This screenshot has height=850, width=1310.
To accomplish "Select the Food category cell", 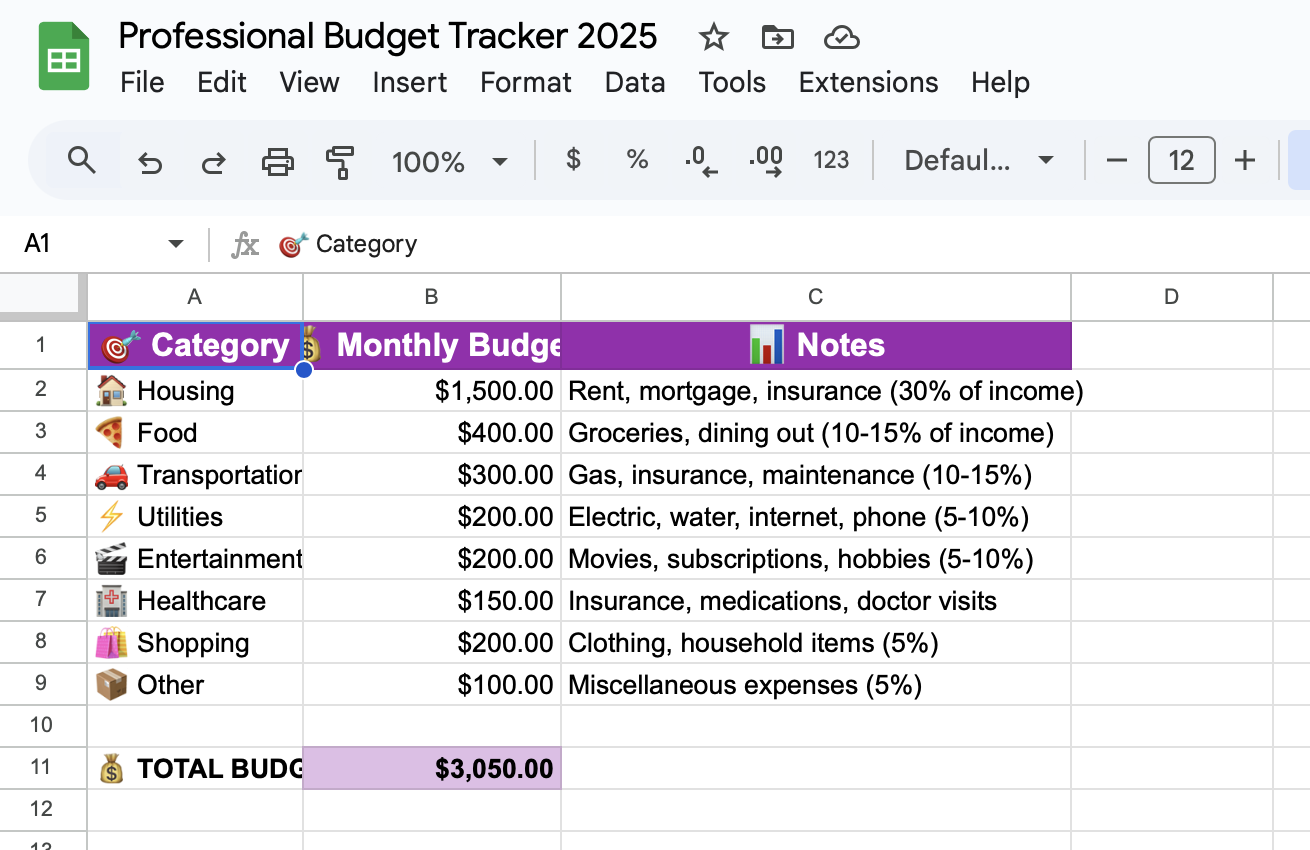I will pos(195,432).
